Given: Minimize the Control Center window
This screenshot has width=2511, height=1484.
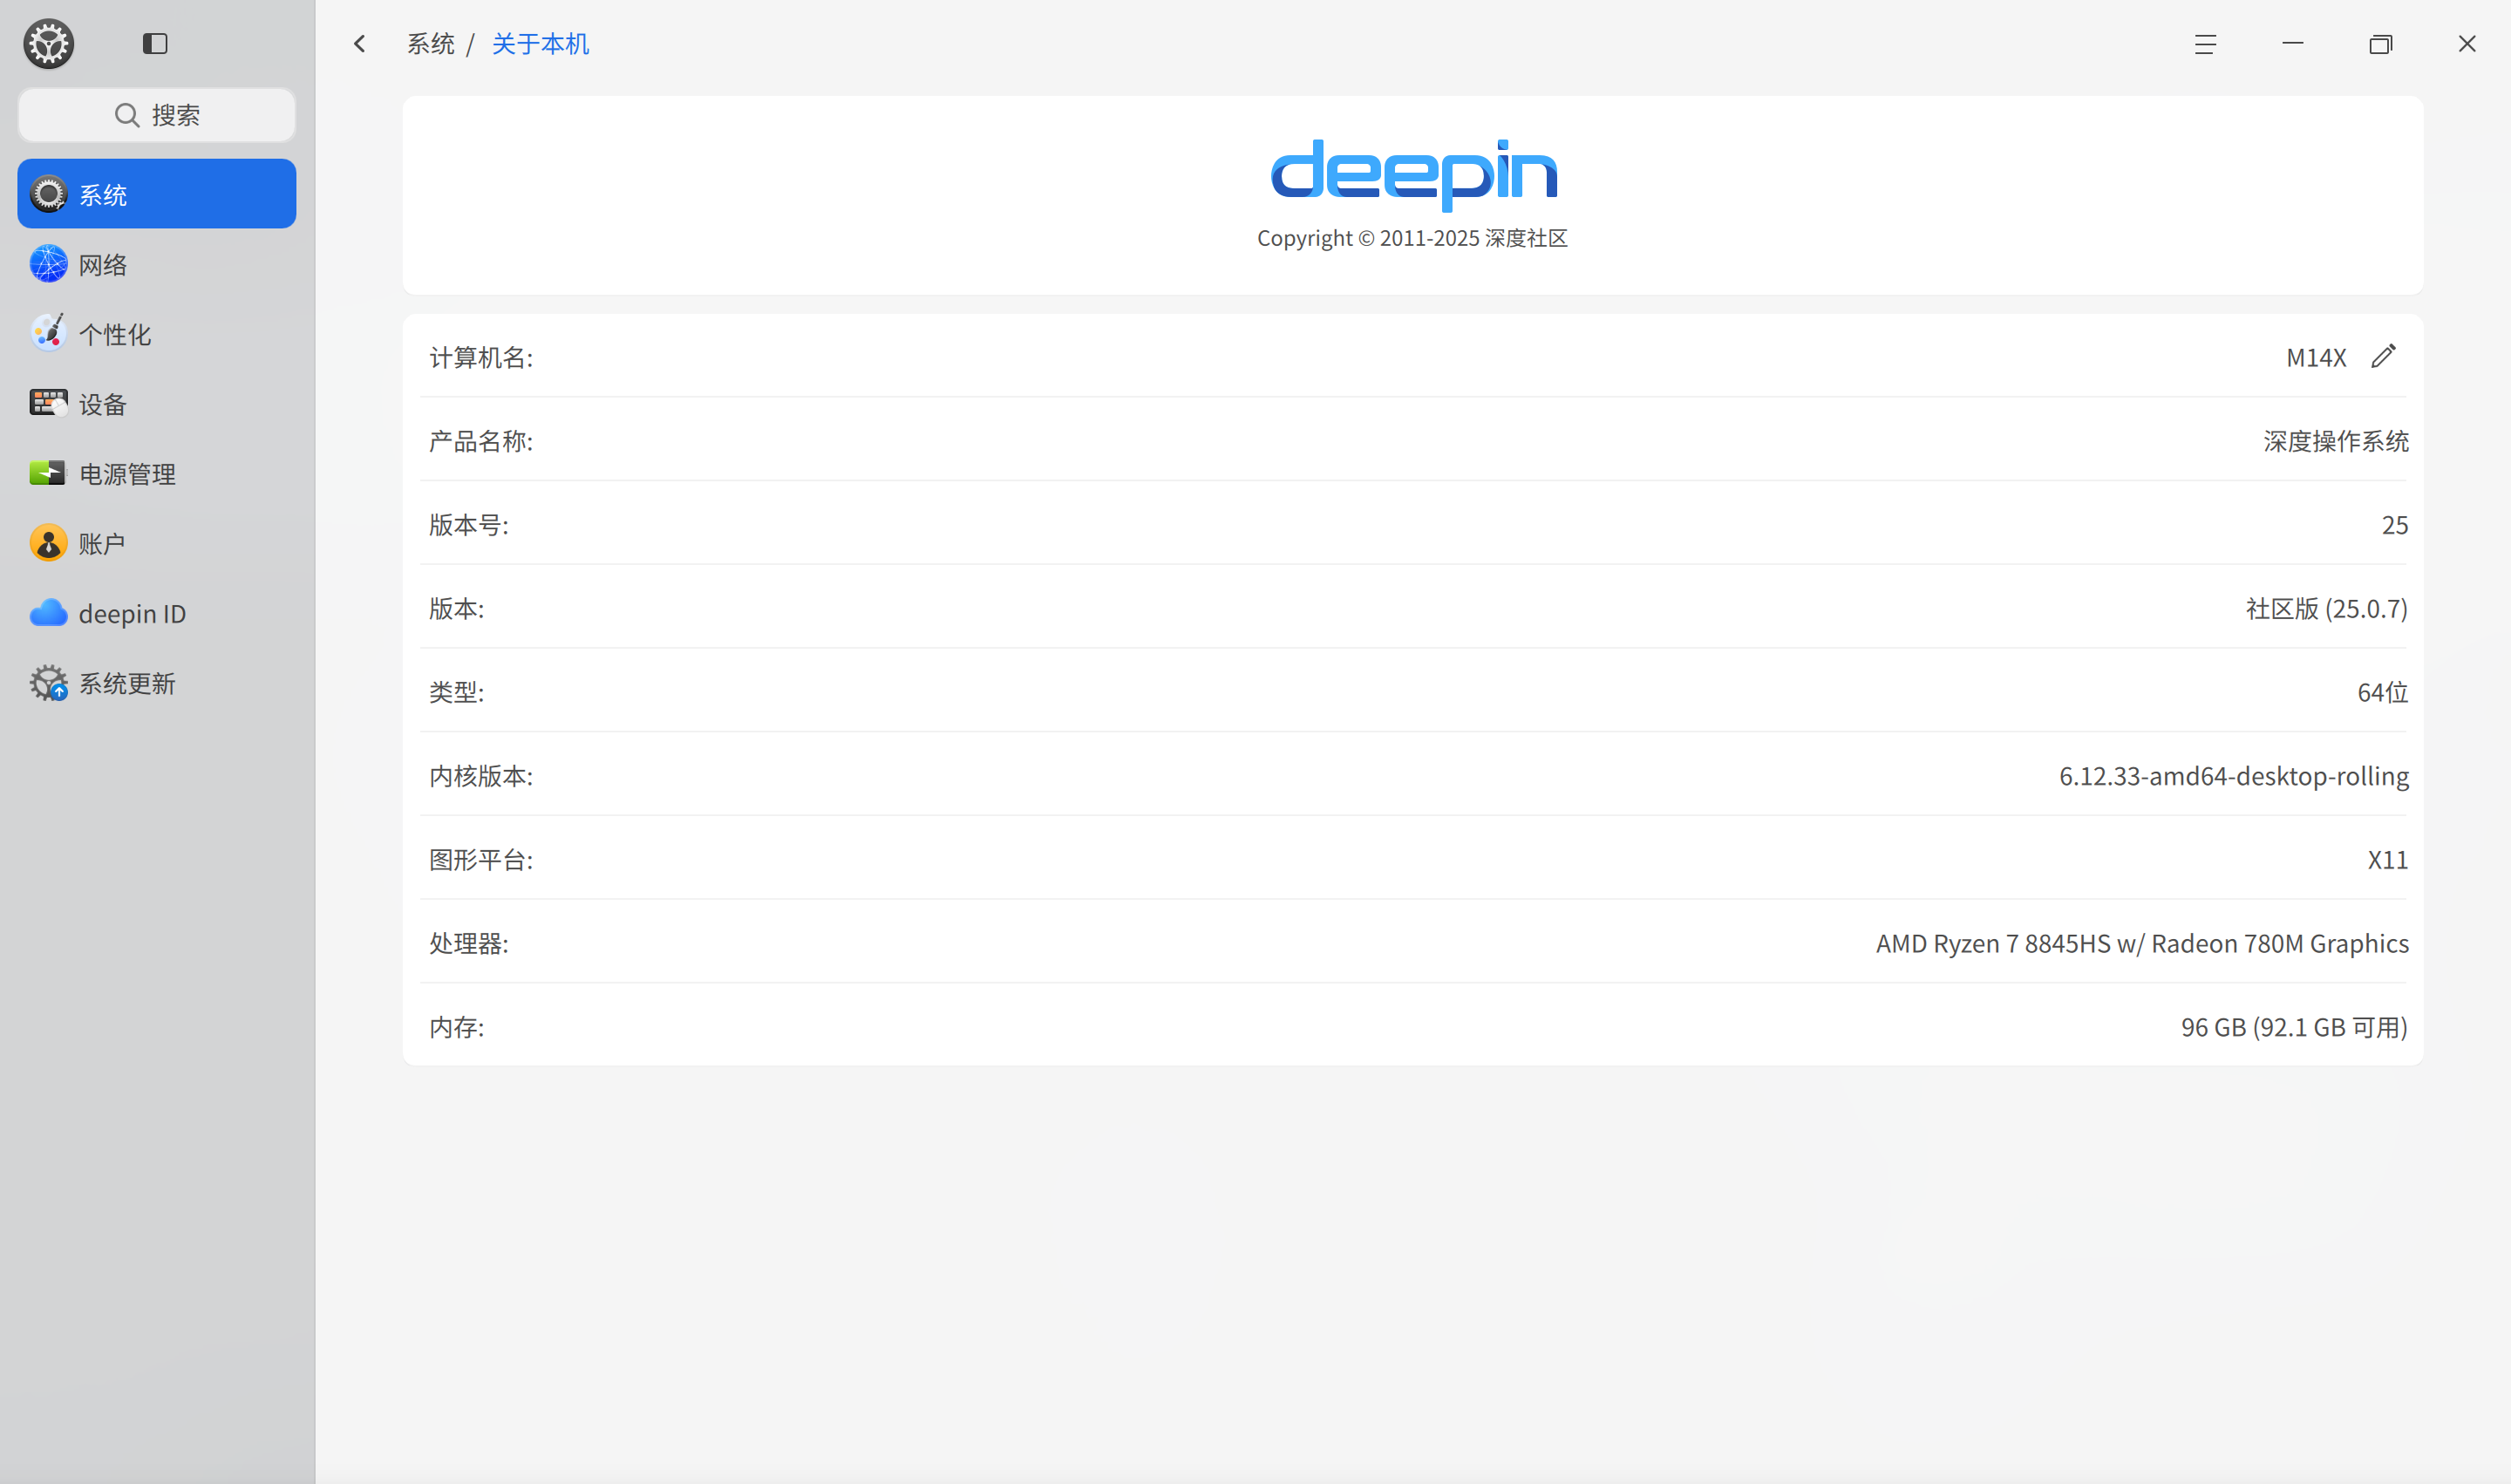Looking at the screenshot, I should pos(2293,44).
